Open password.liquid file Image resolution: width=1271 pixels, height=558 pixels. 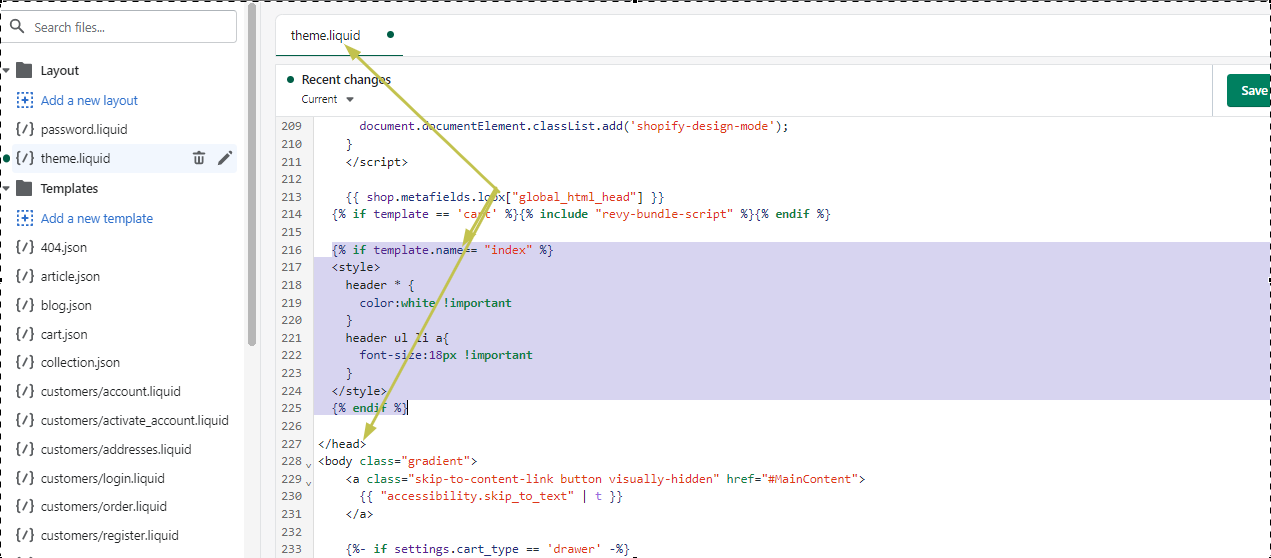coord(84,129)
